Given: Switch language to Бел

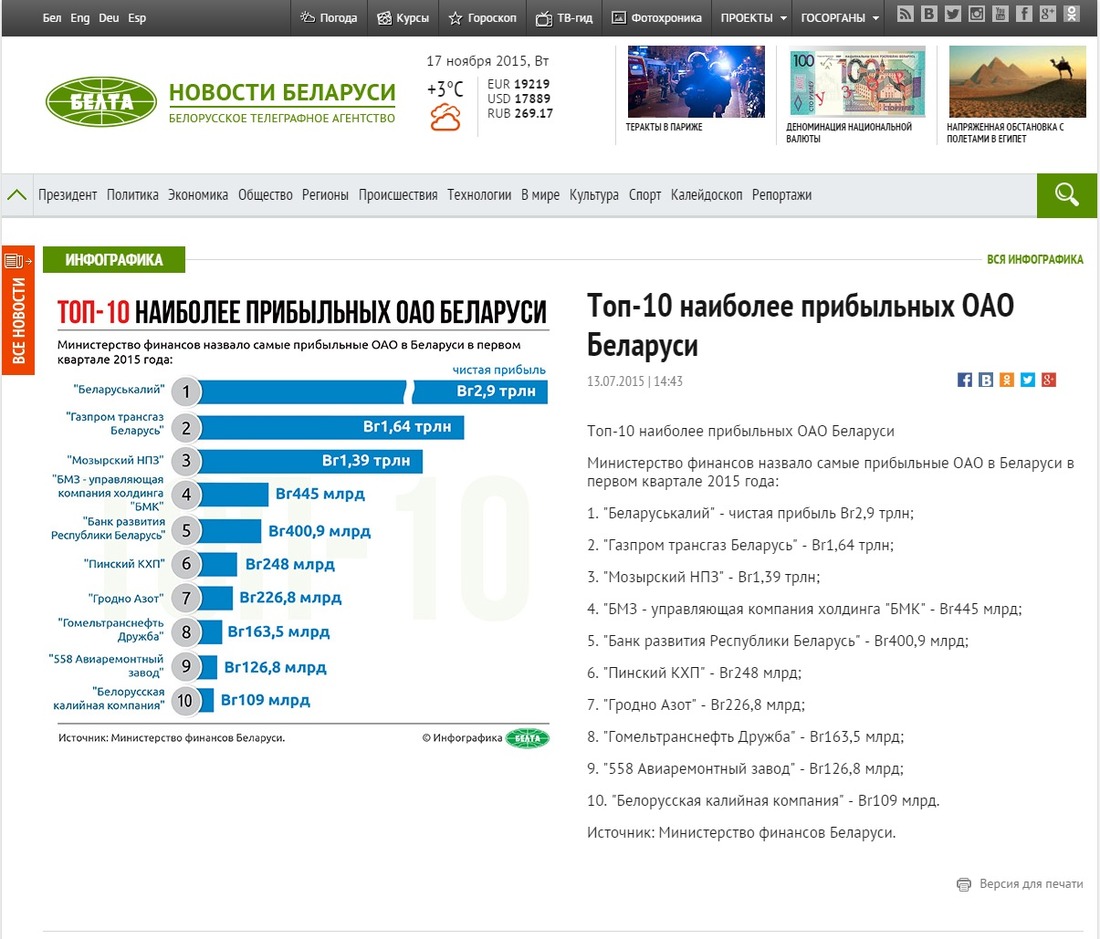Looking at the screenshot, I should coord(52,18).
